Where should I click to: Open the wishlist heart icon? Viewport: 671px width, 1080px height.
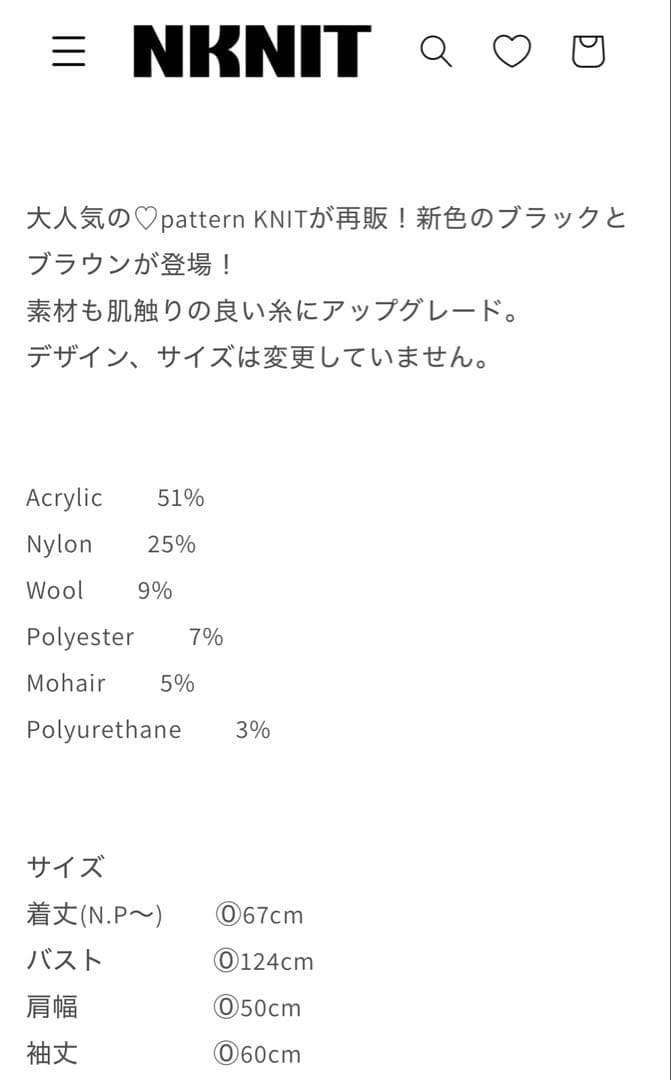[512, 51]
